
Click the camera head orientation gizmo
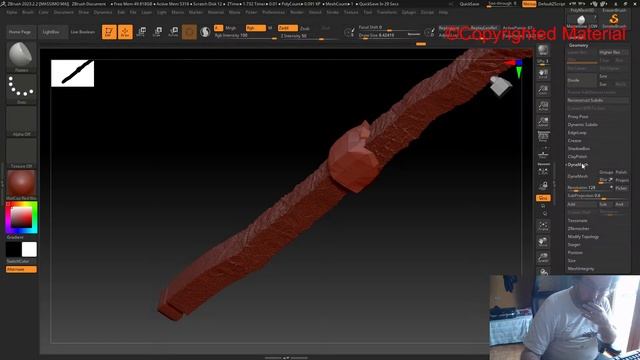(x=500, y=86)
